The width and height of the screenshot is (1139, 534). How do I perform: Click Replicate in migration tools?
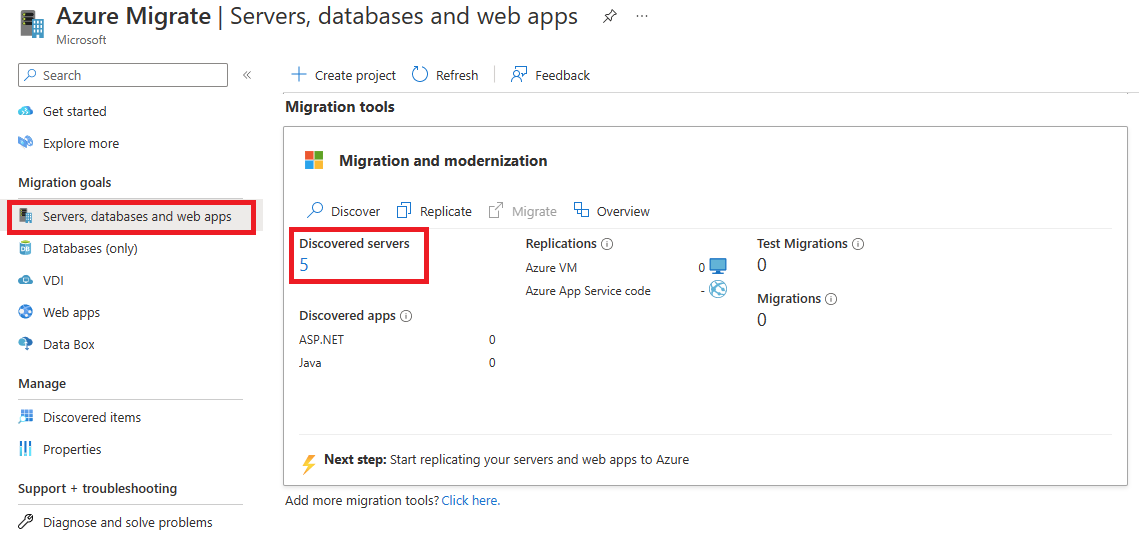[x=434, y=211]
